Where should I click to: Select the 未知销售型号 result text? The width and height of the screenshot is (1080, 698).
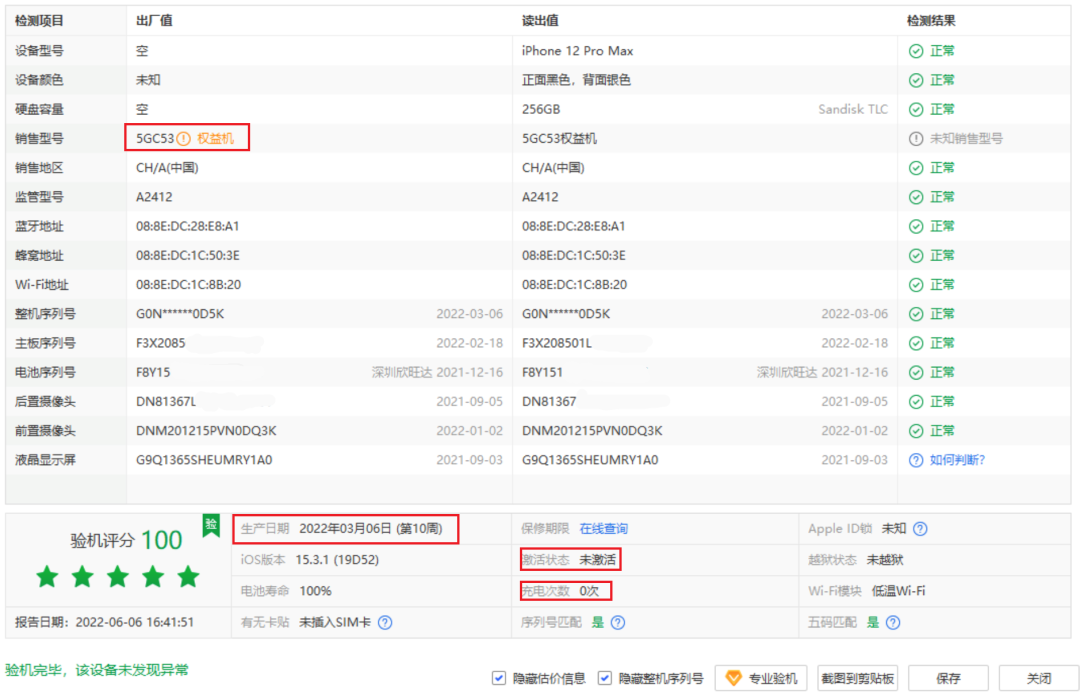tap(966, 138)
